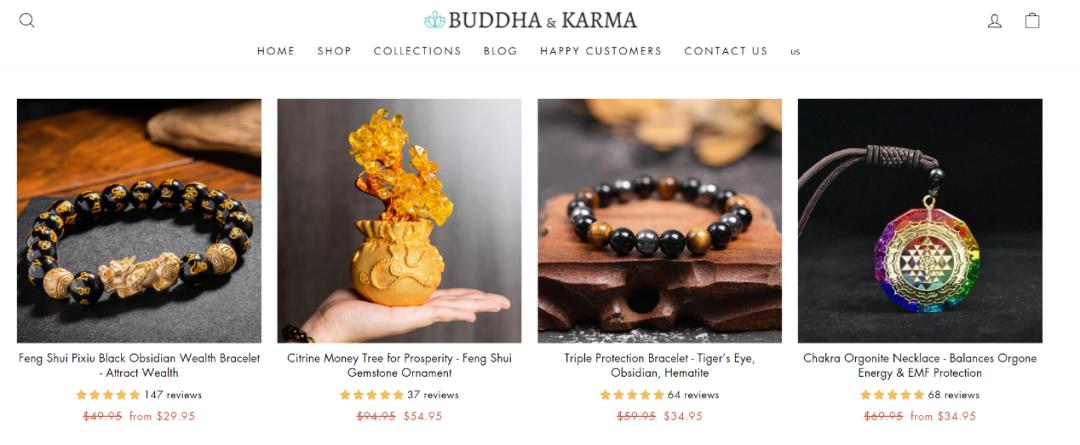Open the account login icon
Image resolution: width=1080 pixels, height=445 pixels.
point(995,21)
